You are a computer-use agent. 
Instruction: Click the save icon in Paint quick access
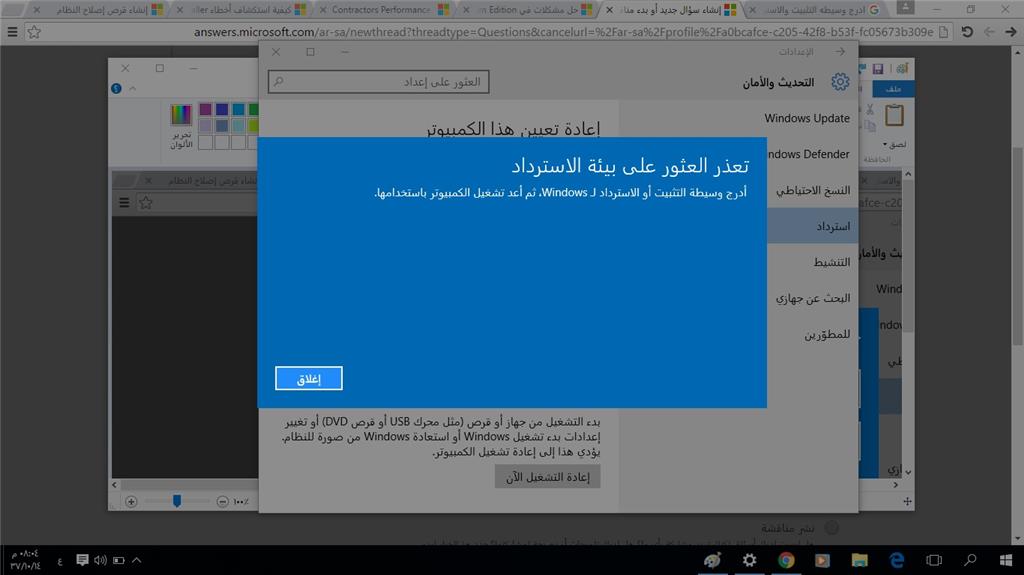tap(878, 69)
